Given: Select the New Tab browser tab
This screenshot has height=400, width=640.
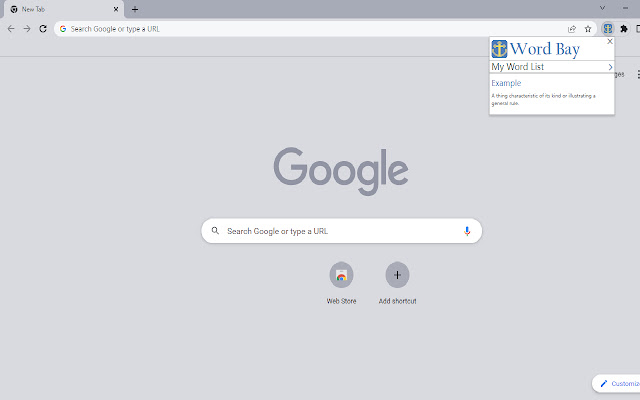Looking at the screenshot, I should (64, 9).
